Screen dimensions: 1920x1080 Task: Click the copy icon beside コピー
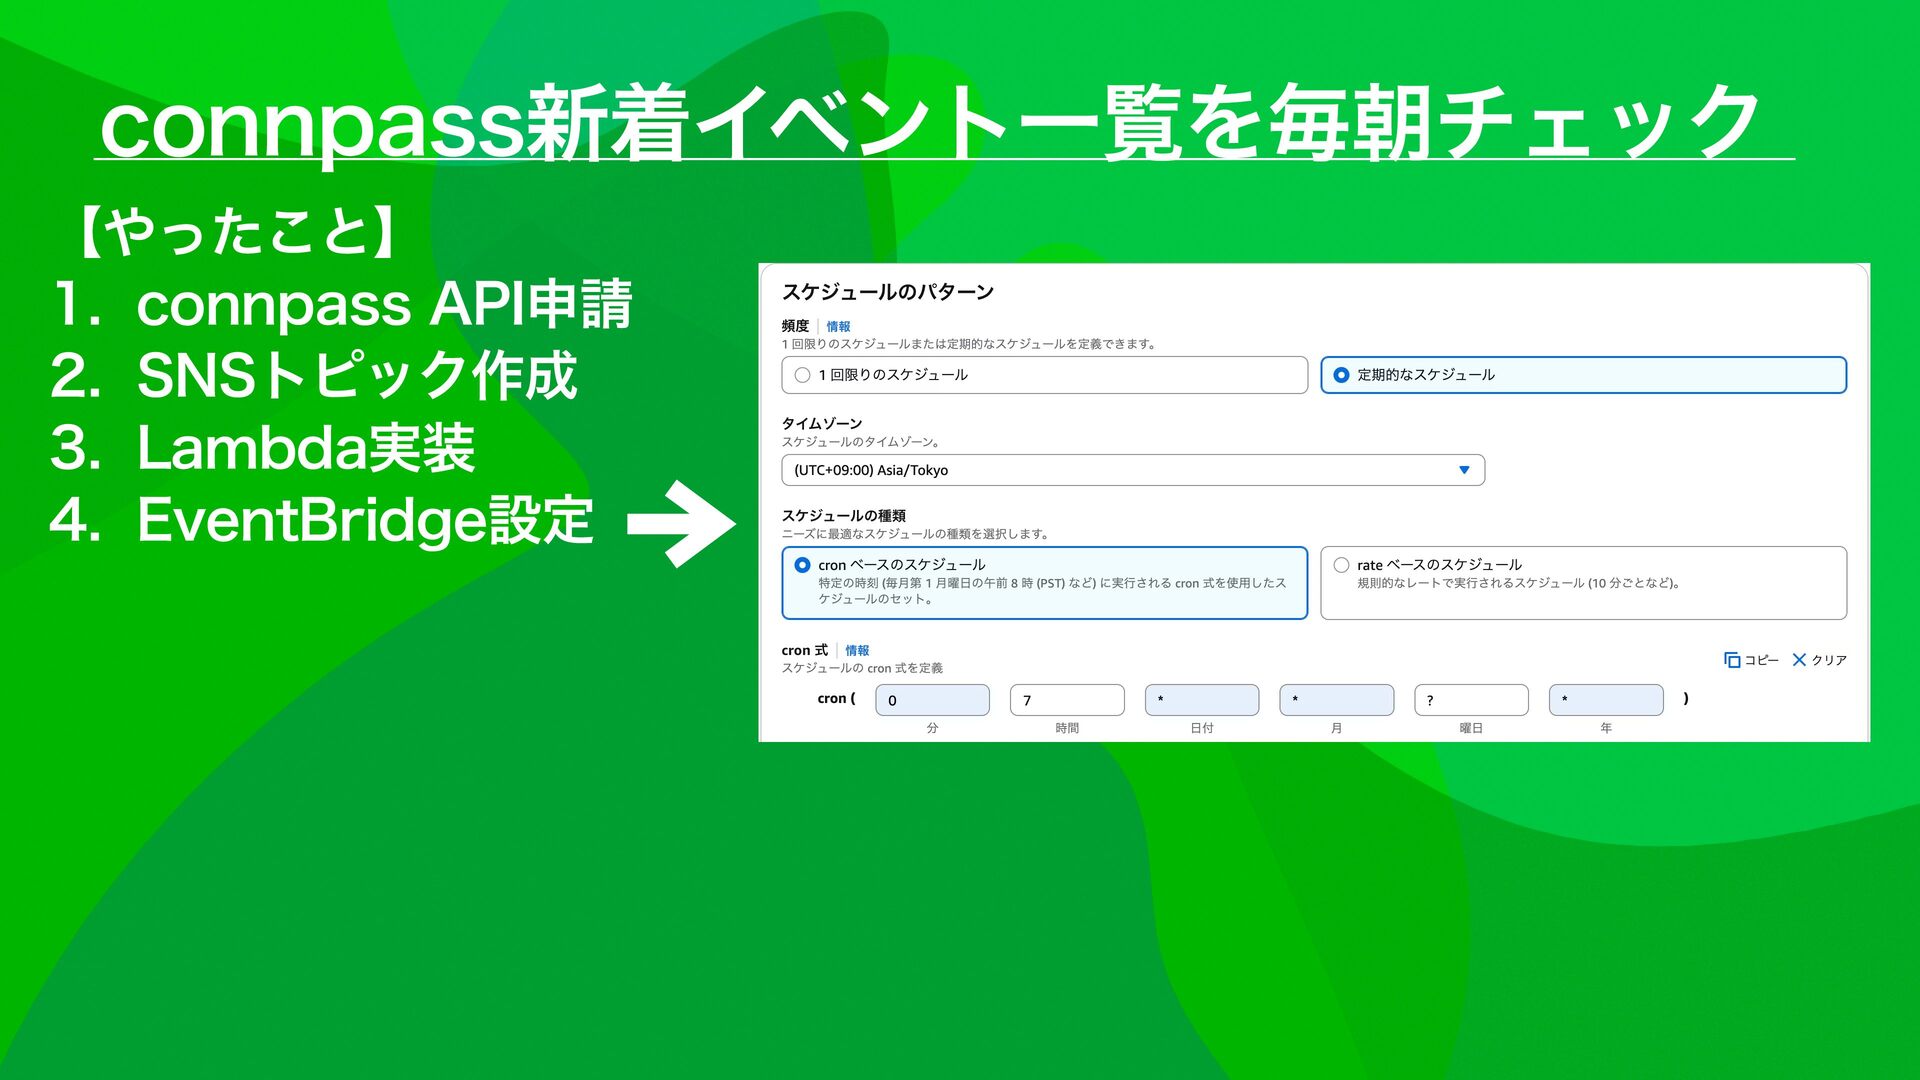point(1732,660)
